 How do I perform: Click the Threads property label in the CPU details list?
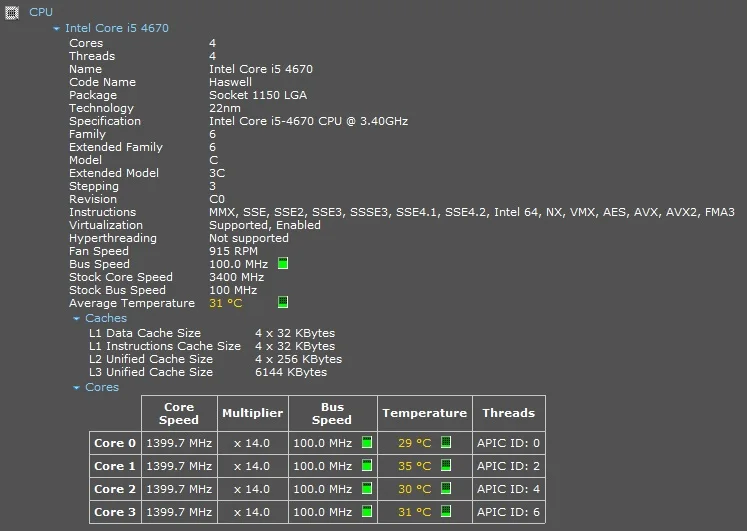click(x=92, y=56)
